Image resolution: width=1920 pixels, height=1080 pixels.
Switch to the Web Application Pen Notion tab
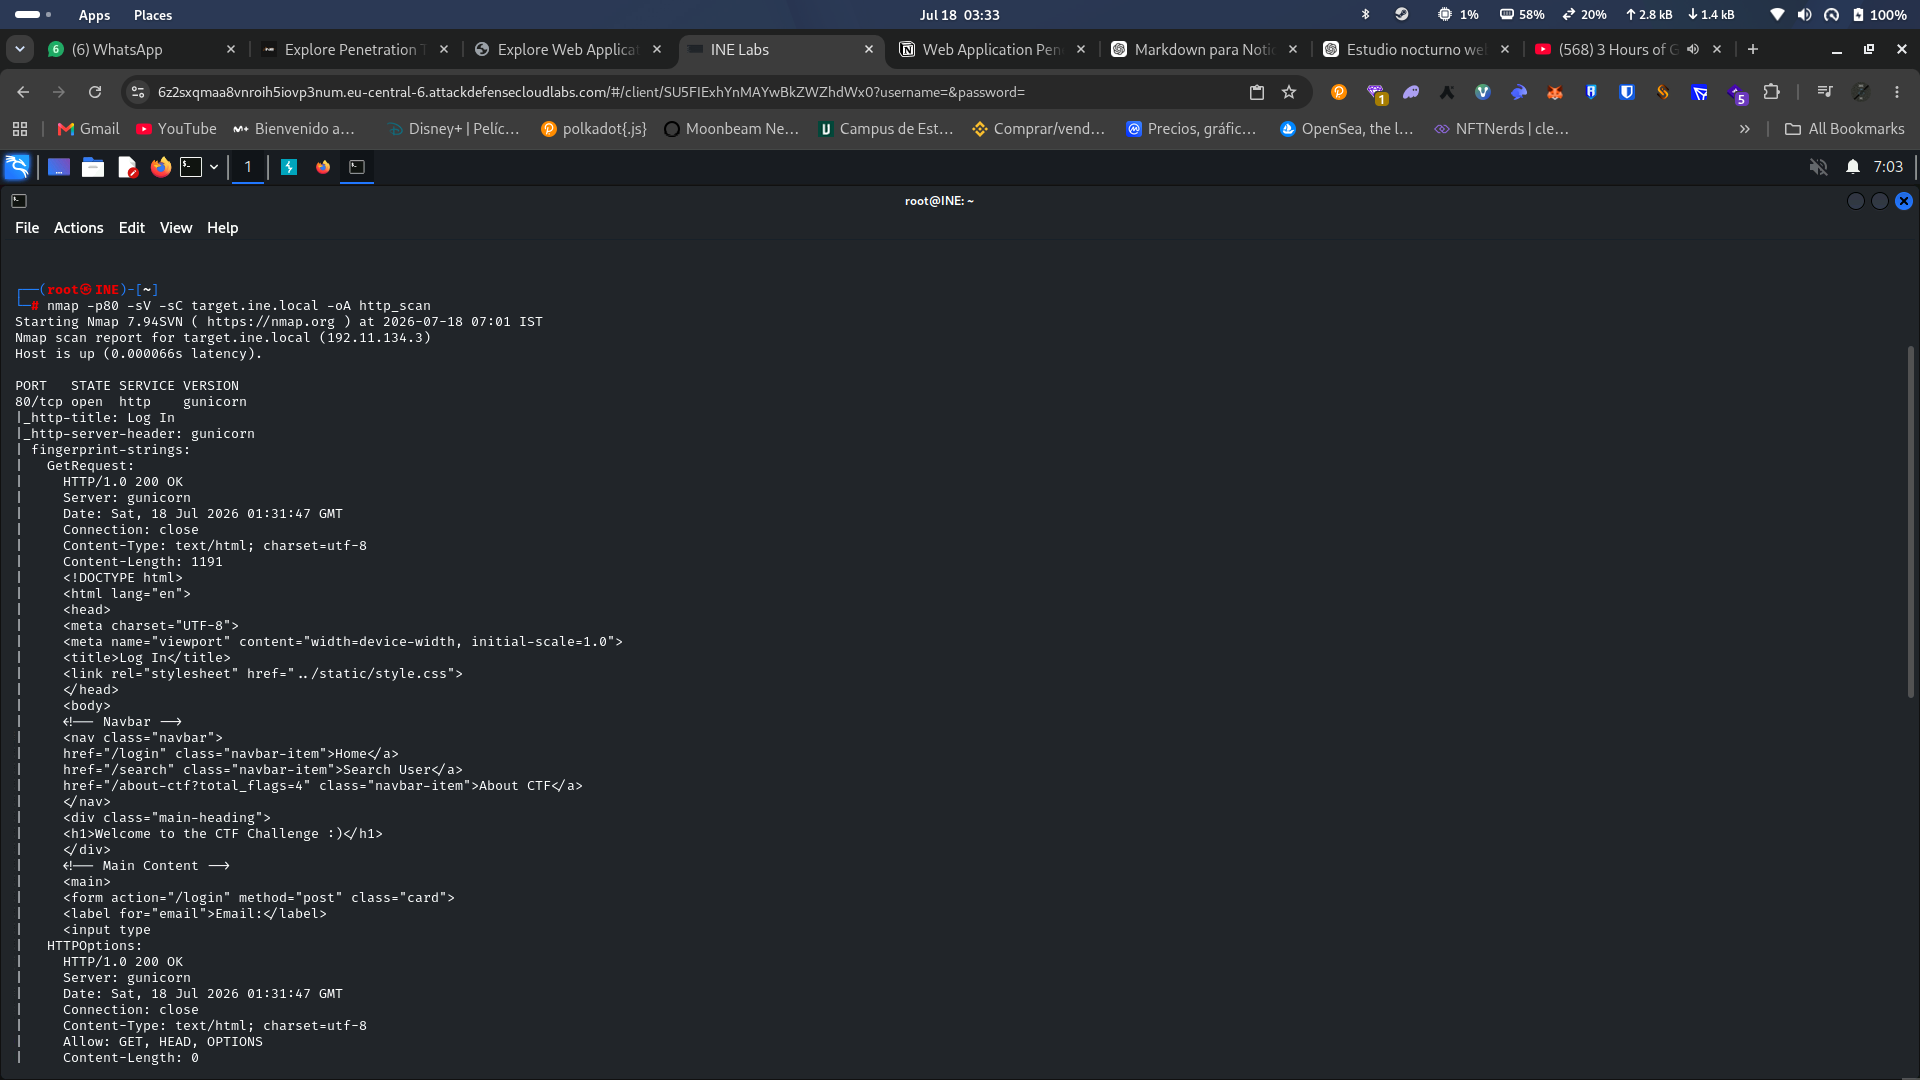990,49
